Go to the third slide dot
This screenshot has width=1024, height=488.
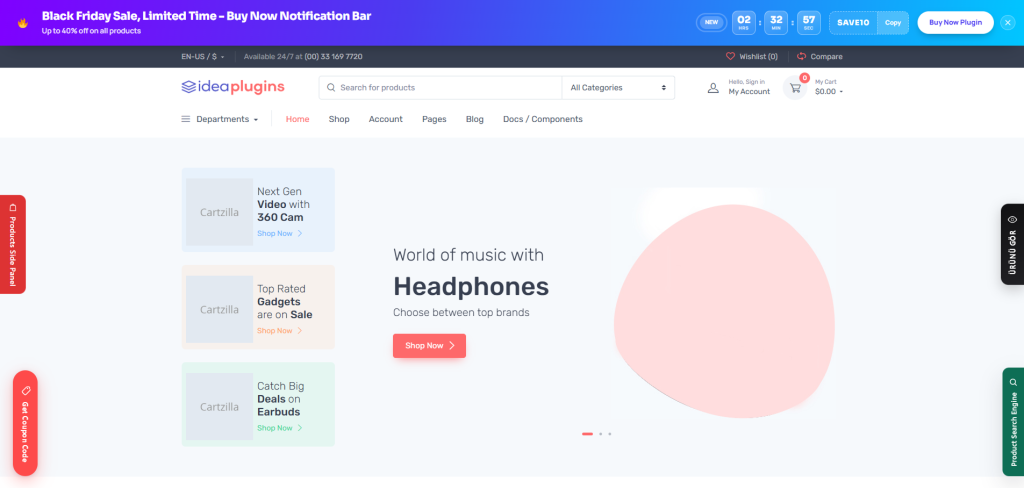[x=609, y=434]
